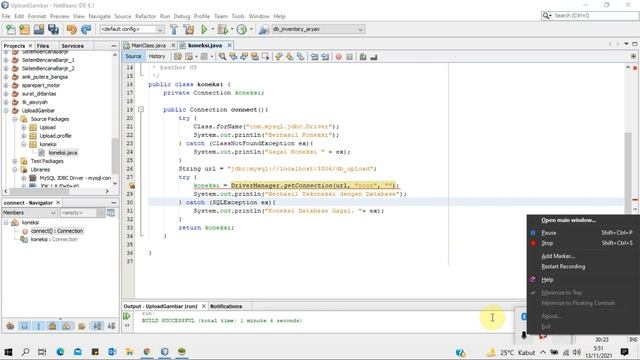Open the Debug menu
The width and height of the screenshot is (640, 360).
coord(182,16)
